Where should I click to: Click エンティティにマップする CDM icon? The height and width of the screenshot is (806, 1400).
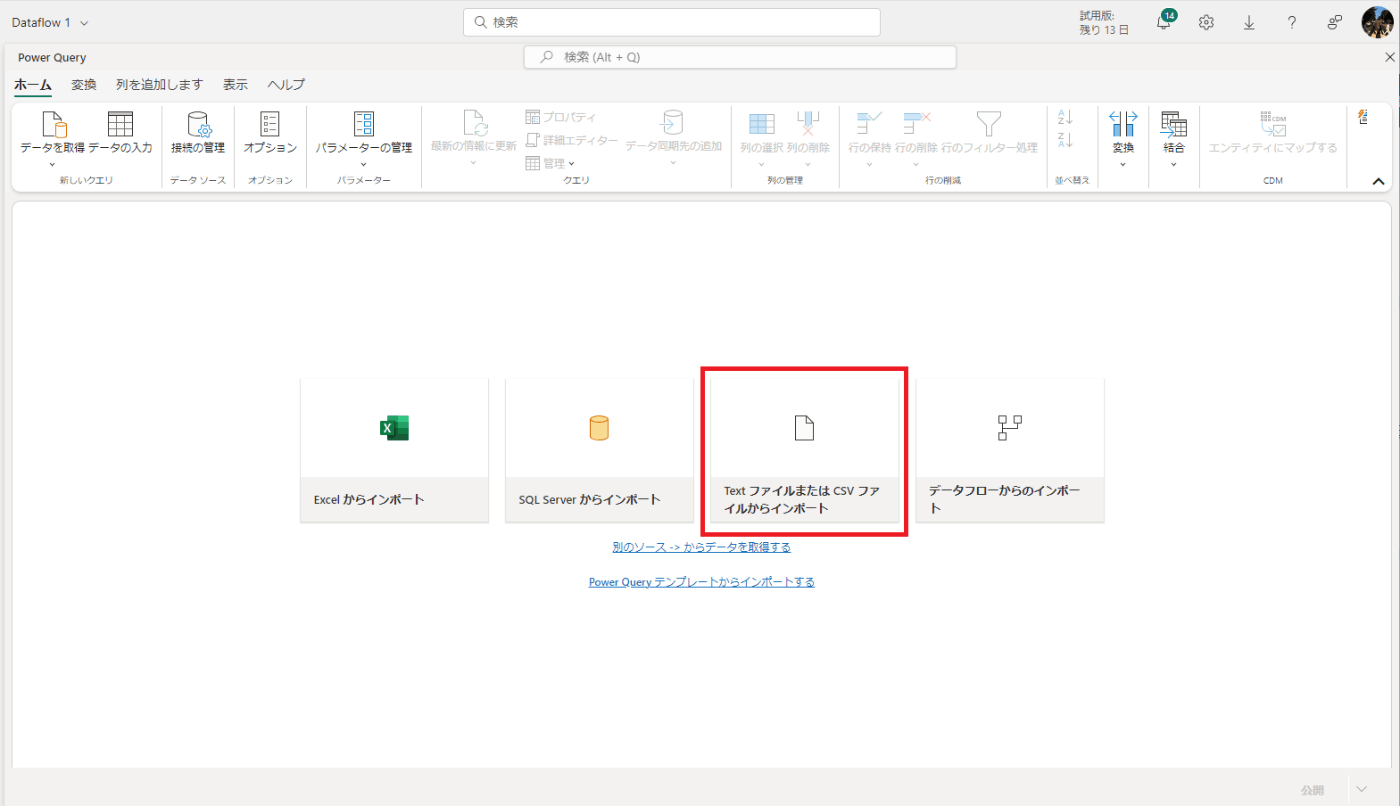[x=1273, y=124]
